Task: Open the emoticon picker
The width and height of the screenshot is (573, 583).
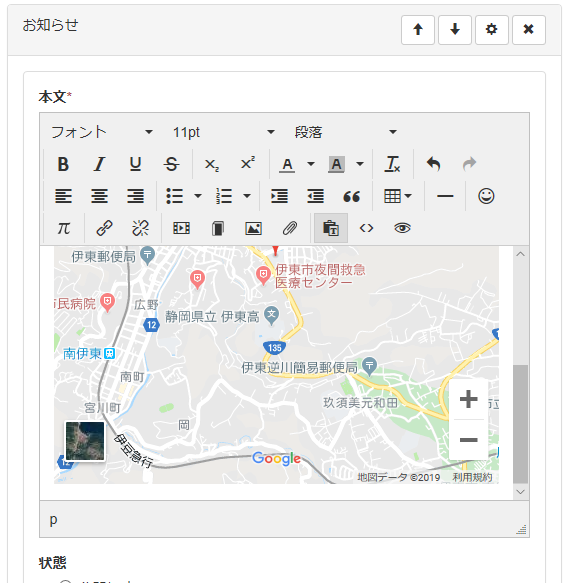Action: coord(486,196)
